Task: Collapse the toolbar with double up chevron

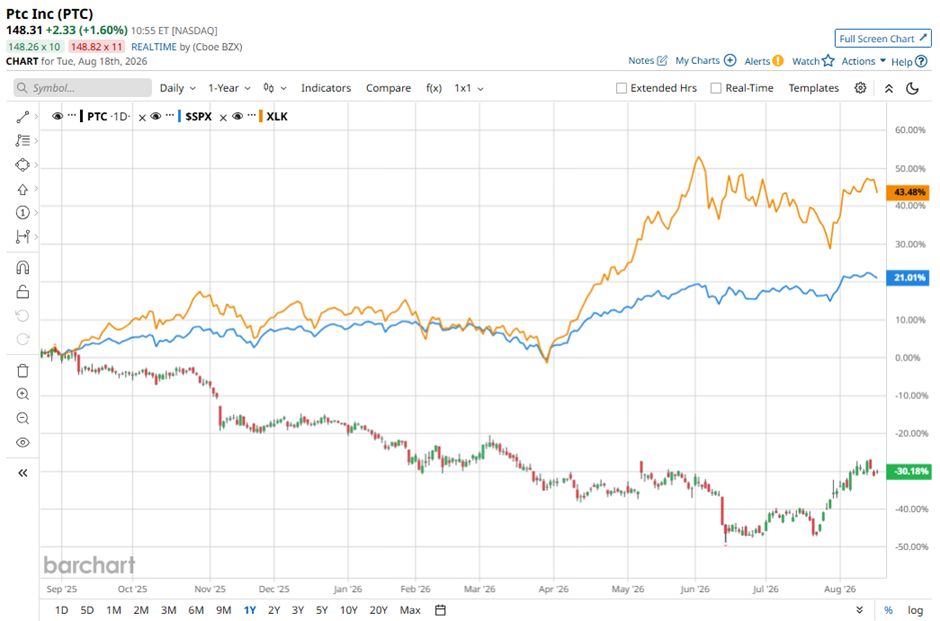Action: [889, 88]
